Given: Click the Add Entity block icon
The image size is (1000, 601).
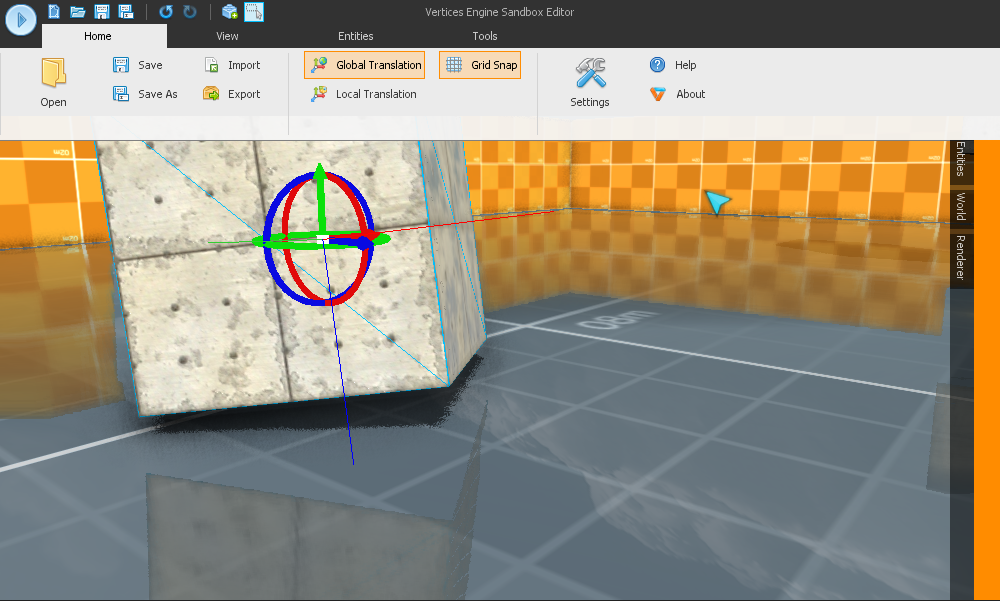Looking at the screenshot, I should (230, 12).
